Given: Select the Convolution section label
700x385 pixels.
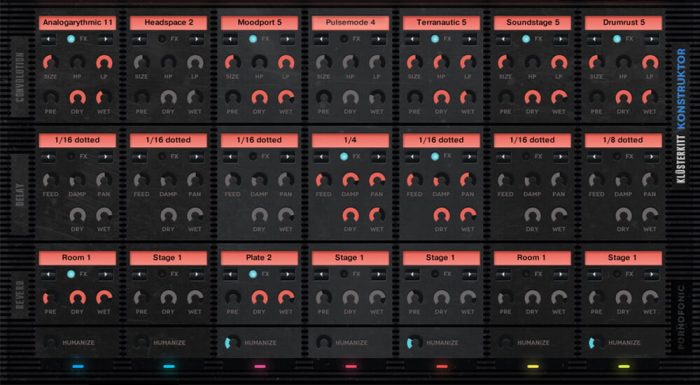Looking at the screenshot, I should coord(20,77).
